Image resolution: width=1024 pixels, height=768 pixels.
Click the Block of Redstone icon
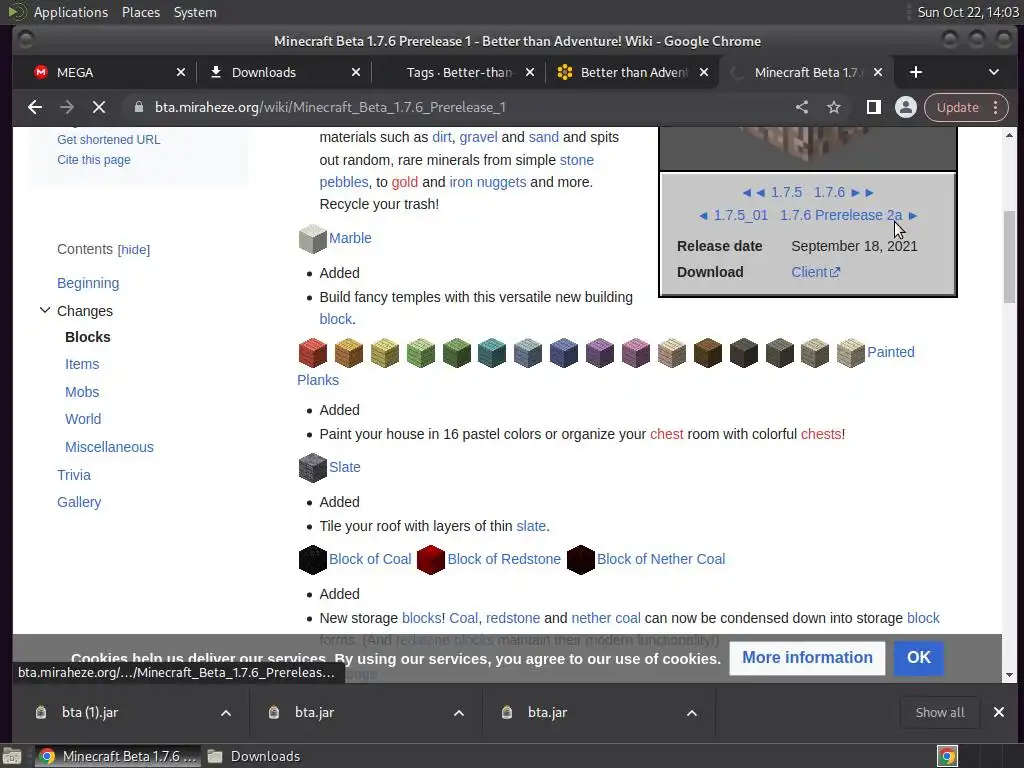430,560
